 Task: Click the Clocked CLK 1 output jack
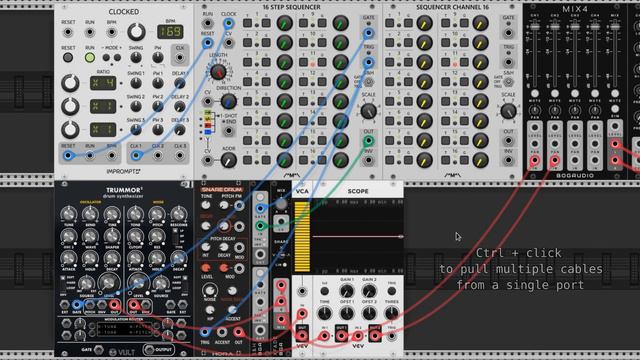[x=136, y=156]
